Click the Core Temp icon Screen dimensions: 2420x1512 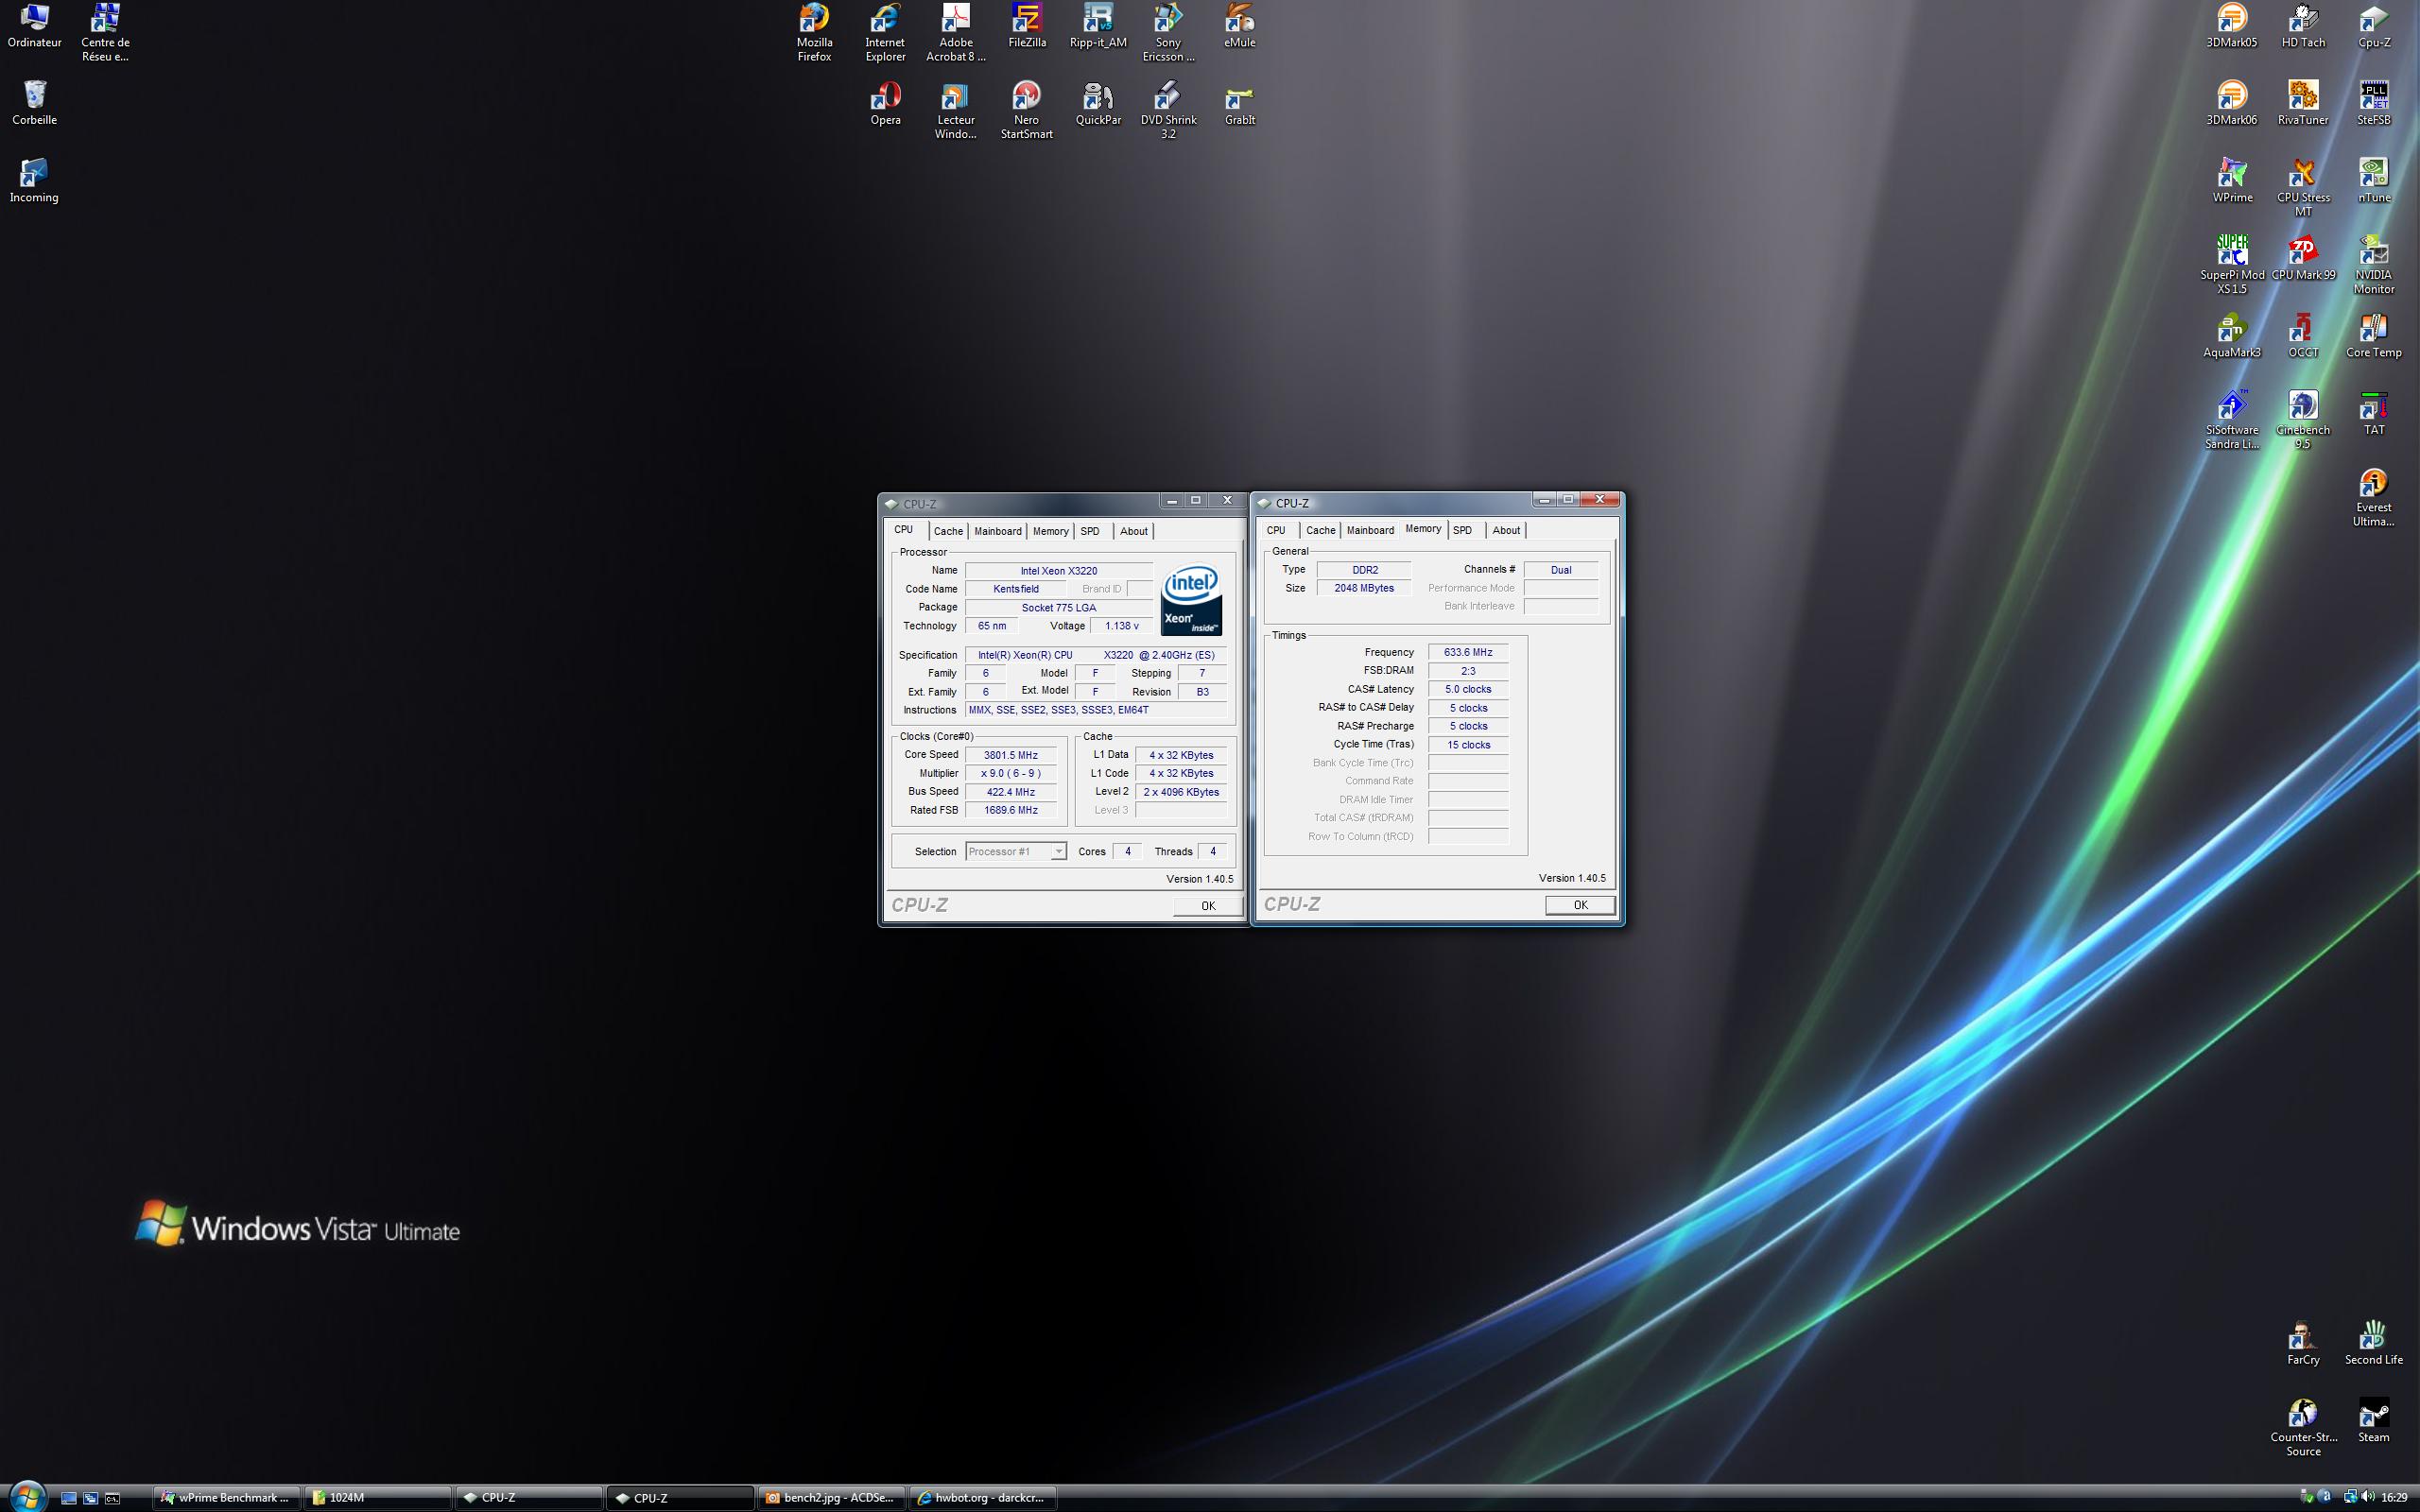(x=2374, y=336)
